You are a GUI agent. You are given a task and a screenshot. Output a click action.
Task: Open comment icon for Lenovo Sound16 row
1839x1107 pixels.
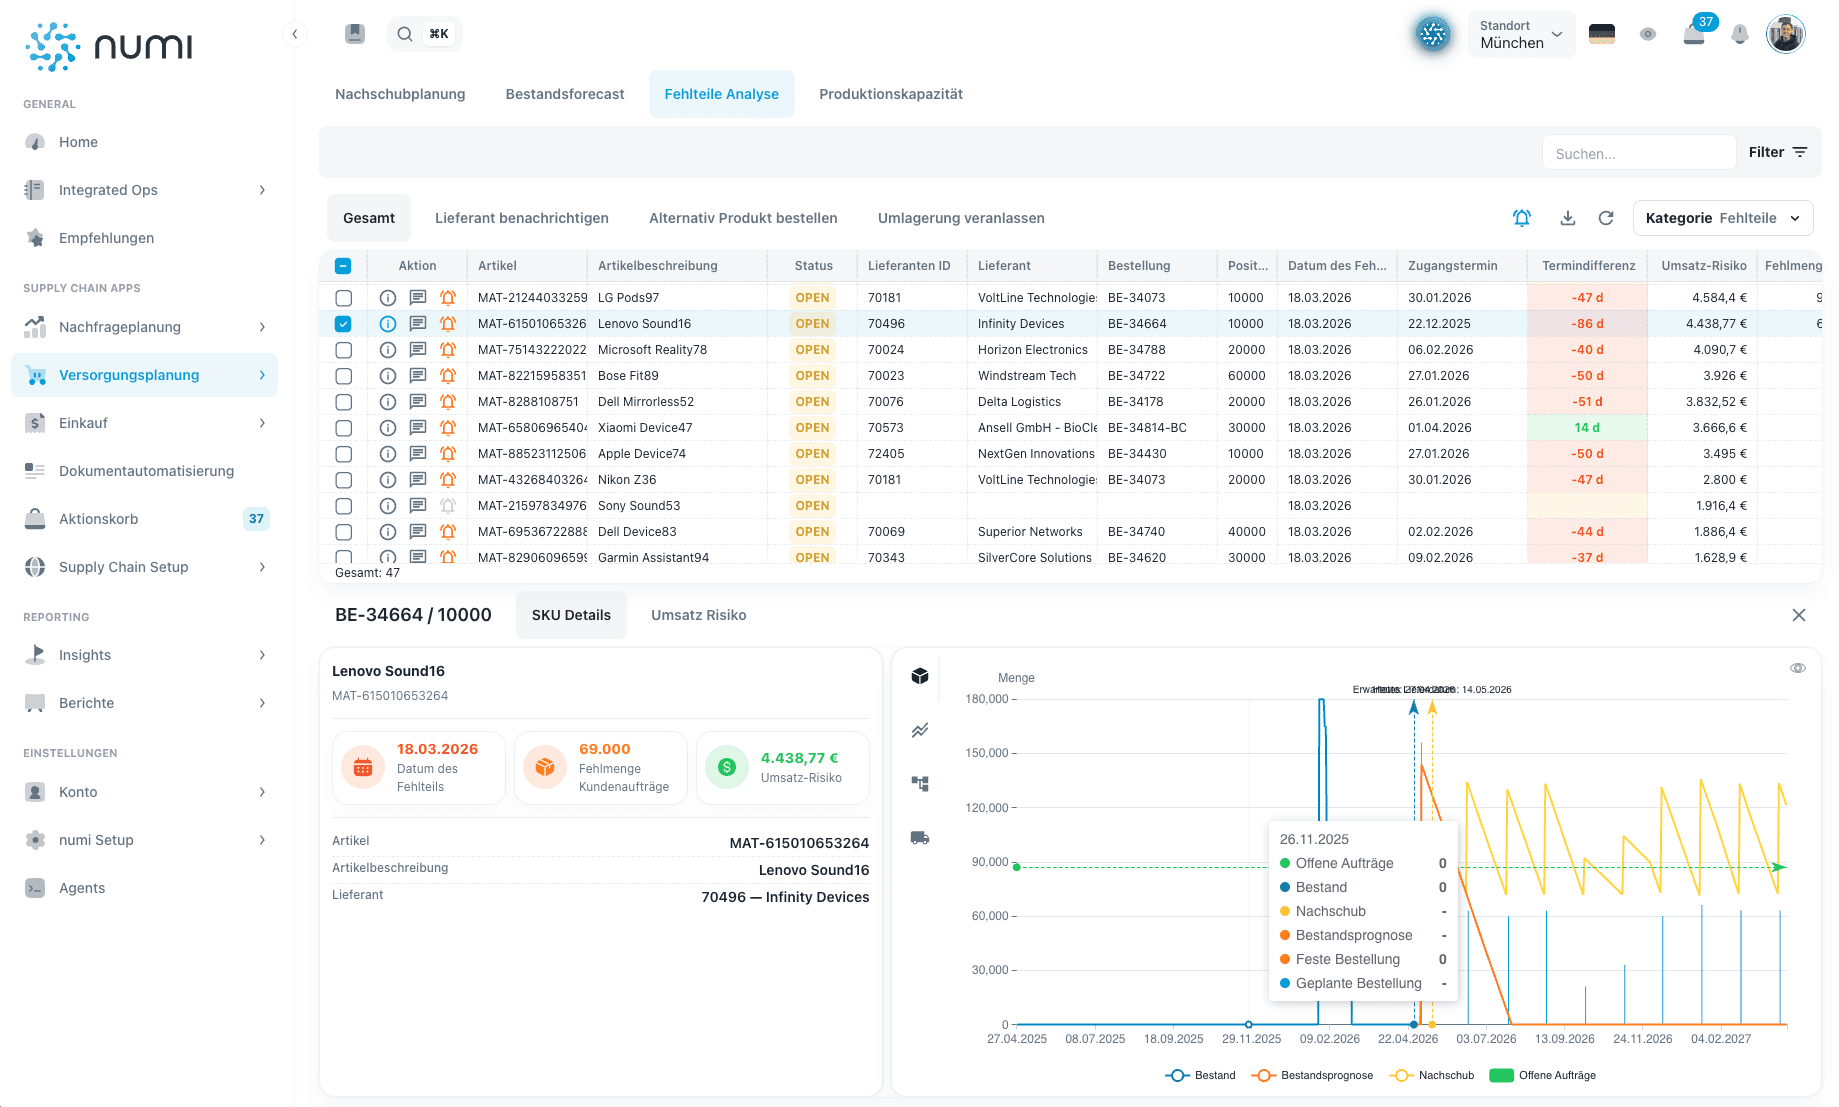pos(418,324)
